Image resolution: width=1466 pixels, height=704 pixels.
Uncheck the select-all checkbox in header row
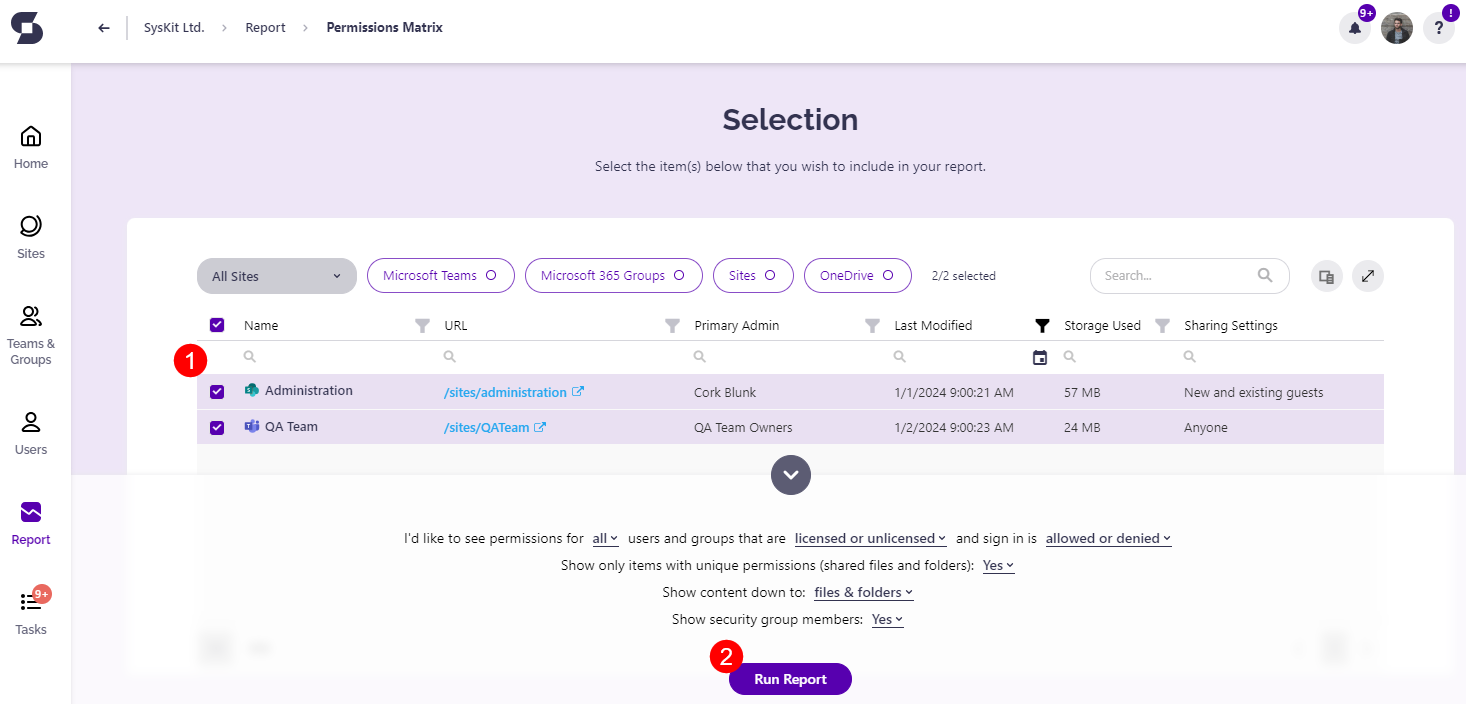[216, 324]
